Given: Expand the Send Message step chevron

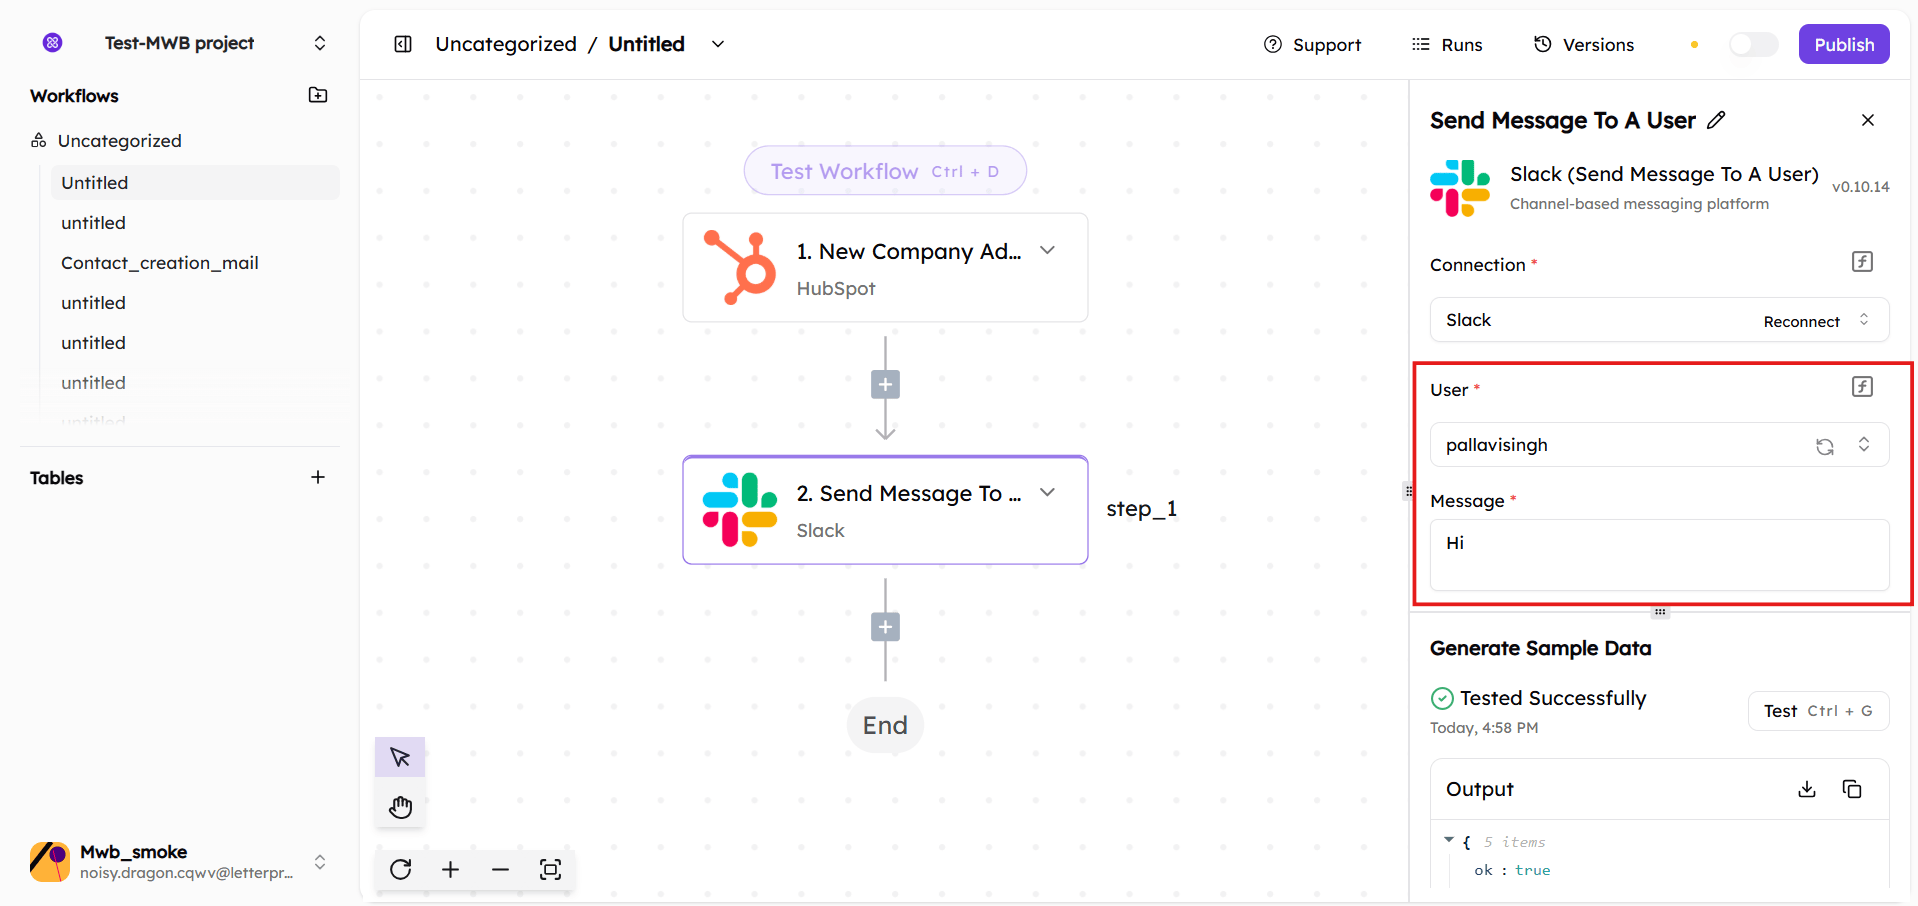Looking at the screenshot, I should (1047, 492).
